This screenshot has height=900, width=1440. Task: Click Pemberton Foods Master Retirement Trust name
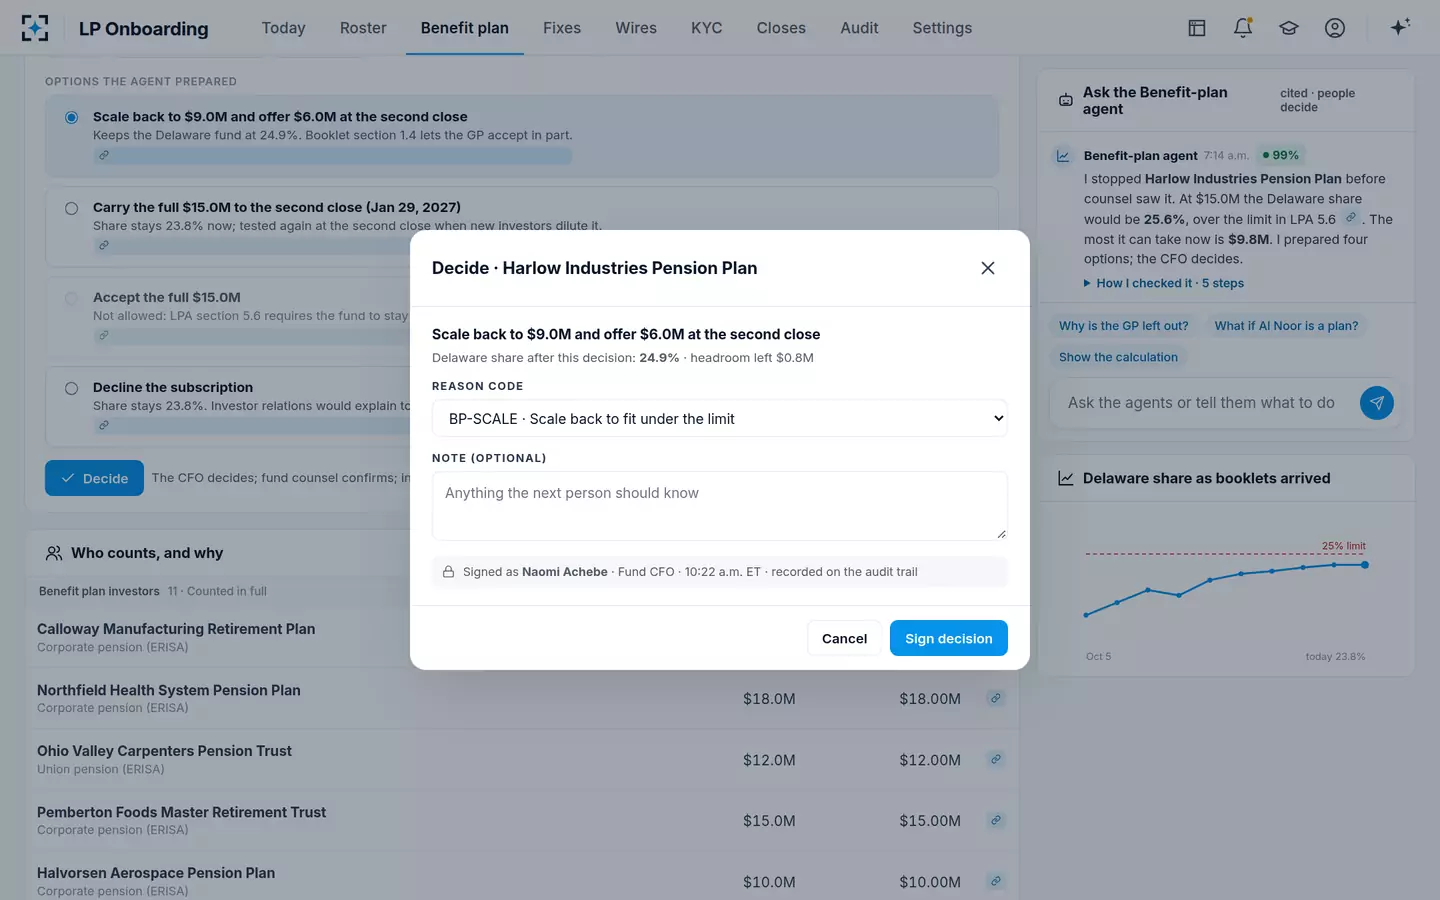pyautogui.click(x=181, y=812)
